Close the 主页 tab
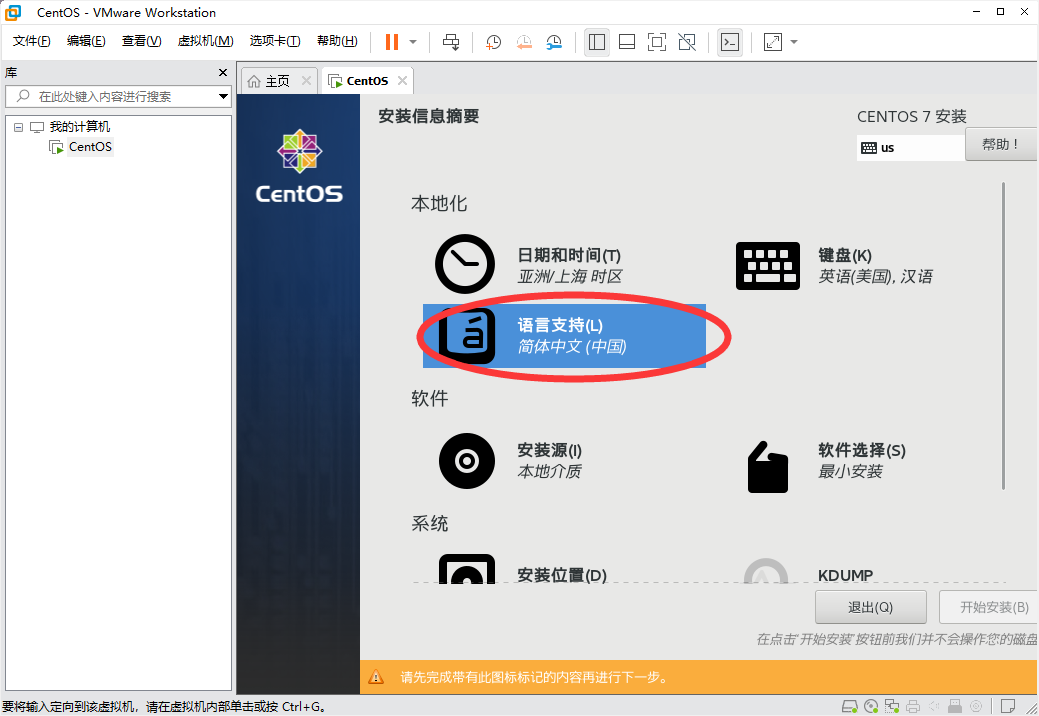Screen dimensions: 1039x716 click(306, 80)
